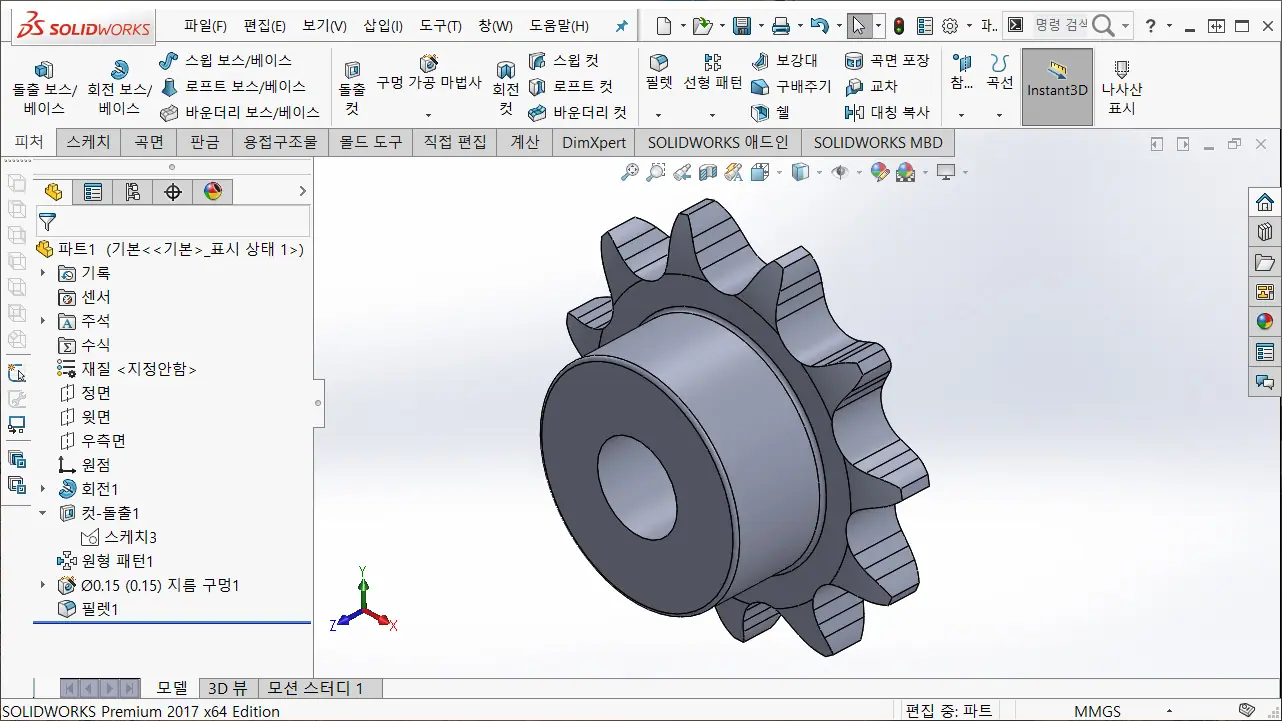Viewport: 1282px width, 721px height.
Task: Open the PropertyManager tab
Action: pyautogui.click(x=93, y=192)
